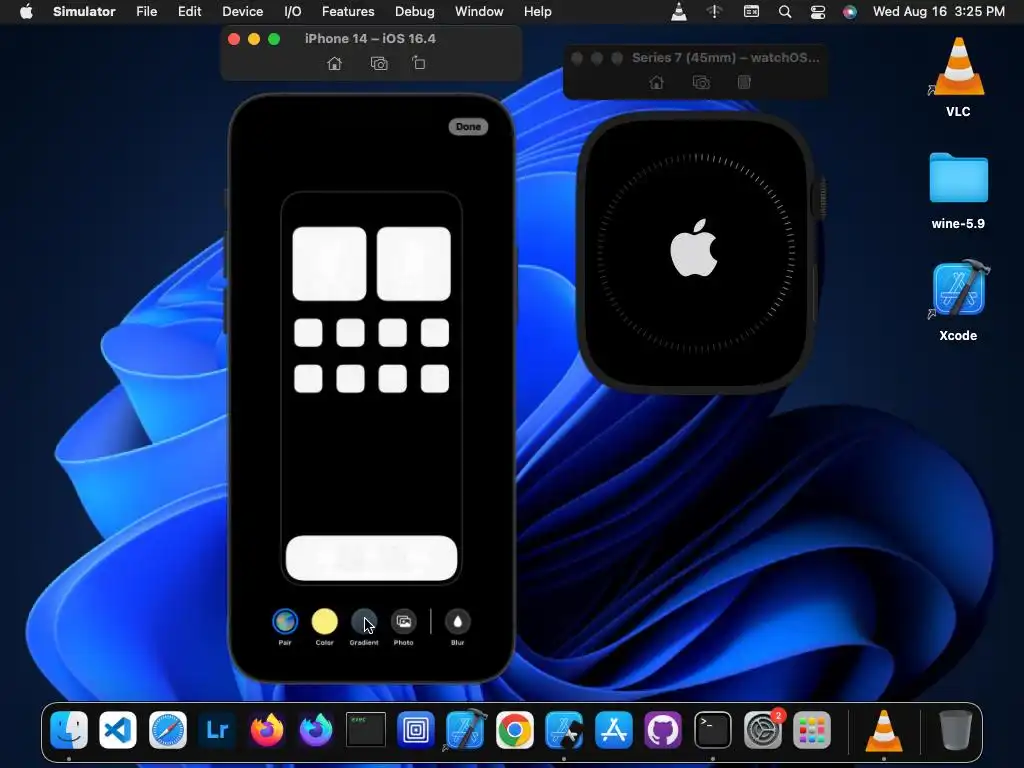
Task: Select the Gradient wallpaper option
Action: click(x=364, y=621)
